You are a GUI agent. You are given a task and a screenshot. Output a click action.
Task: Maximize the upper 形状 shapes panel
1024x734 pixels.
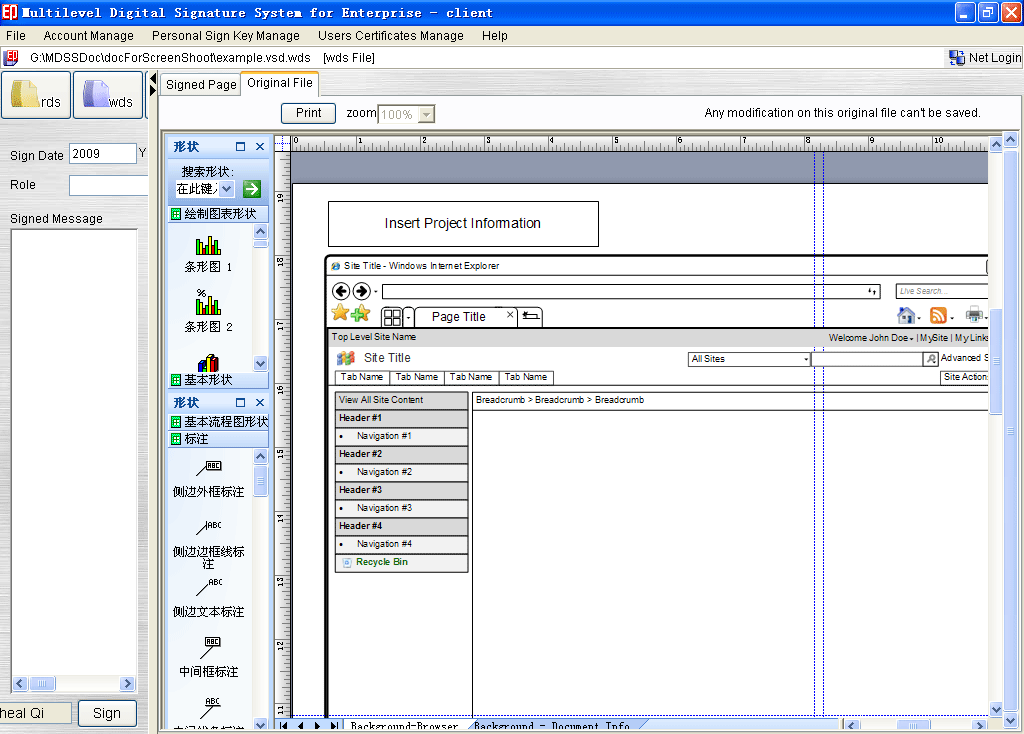tap(240, 146)
